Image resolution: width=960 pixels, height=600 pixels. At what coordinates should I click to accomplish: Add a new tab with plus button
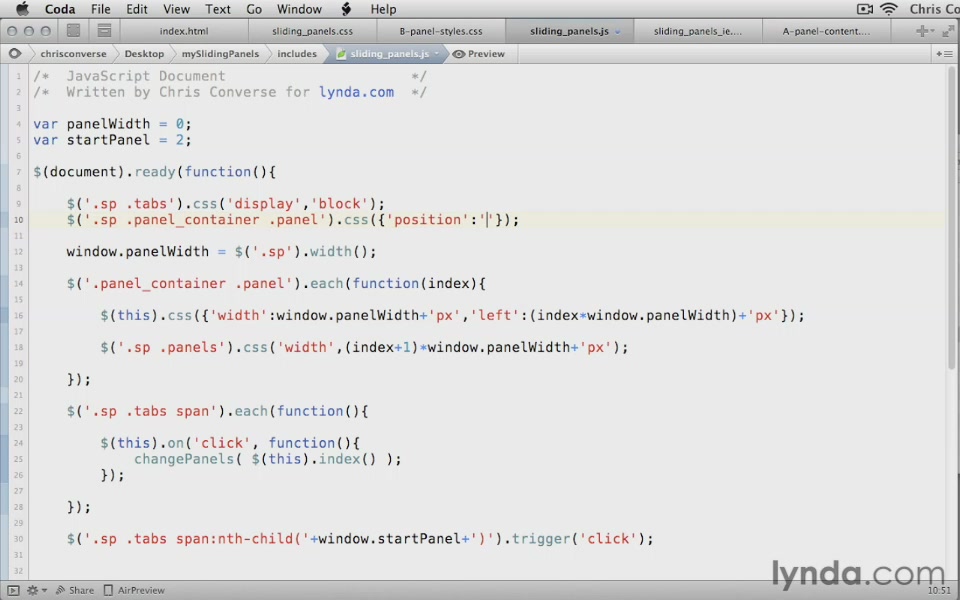tap(923, 31)
